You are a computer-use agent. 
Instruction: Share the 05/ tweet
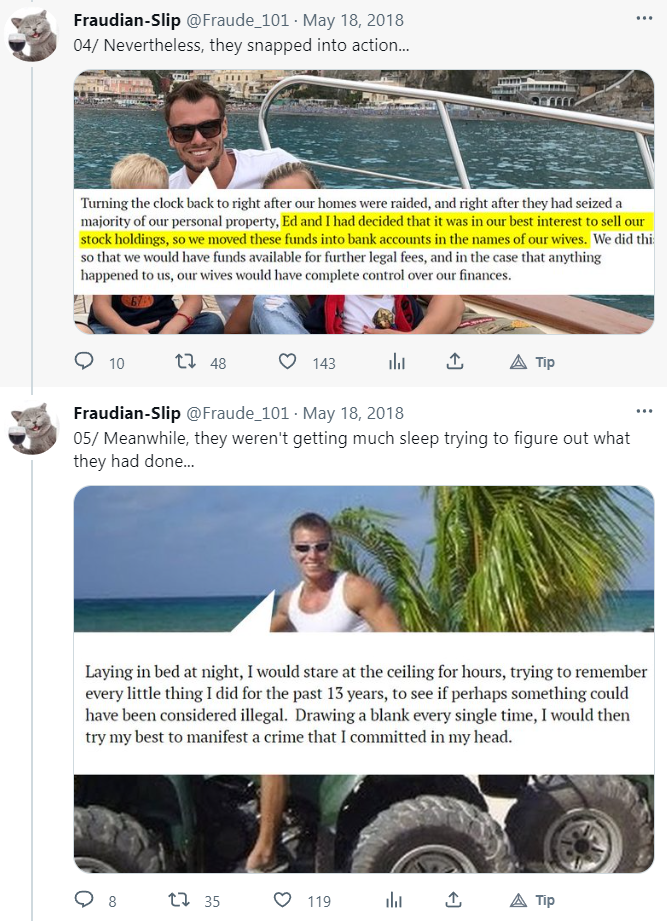pos(455,900)
